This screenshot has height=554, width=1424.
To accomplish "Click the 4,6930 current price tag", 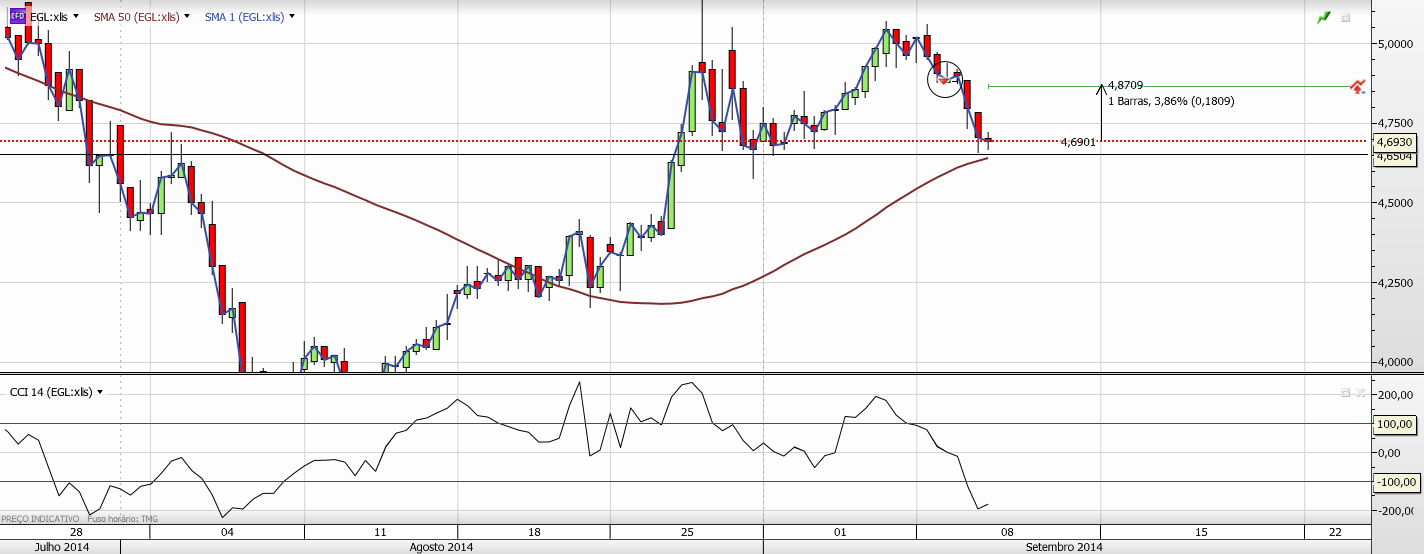I will pyautogui.click(x=1394, y=144).
